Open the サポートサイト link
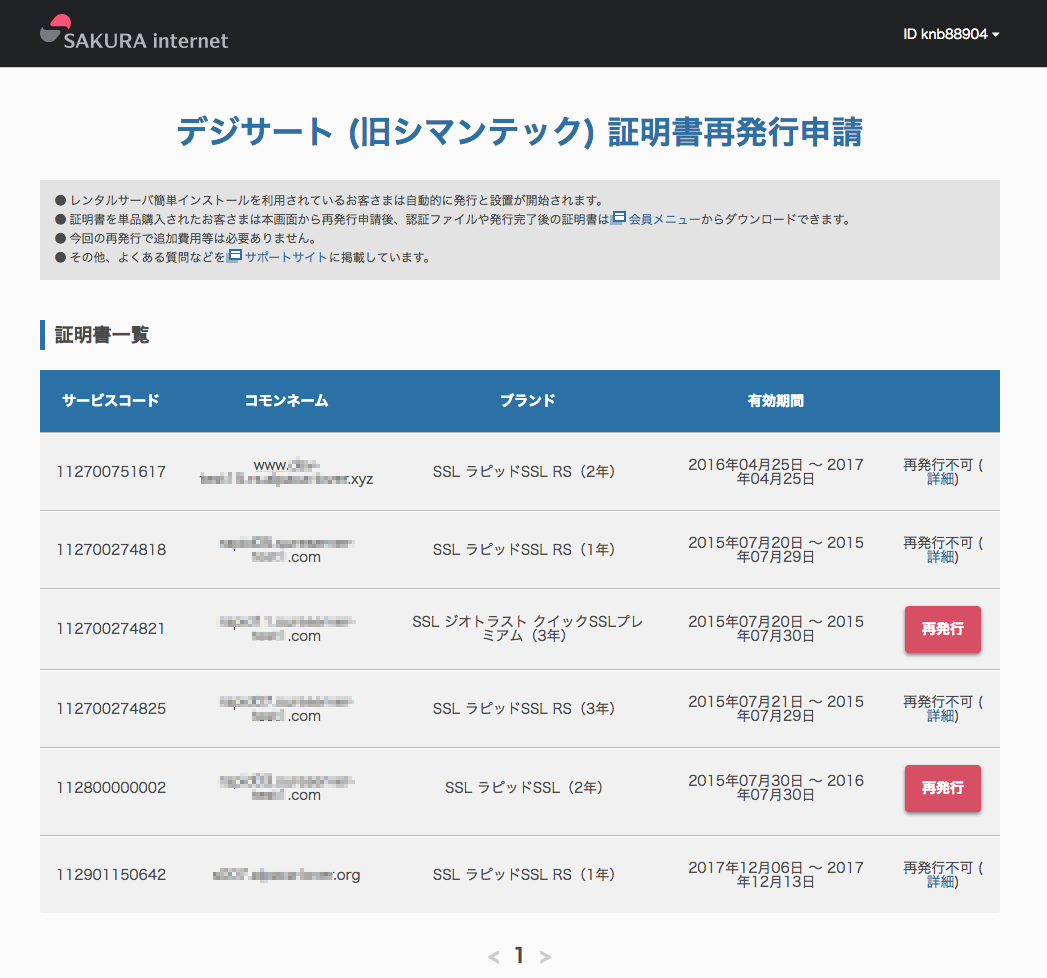 click(x=286, y=257)
